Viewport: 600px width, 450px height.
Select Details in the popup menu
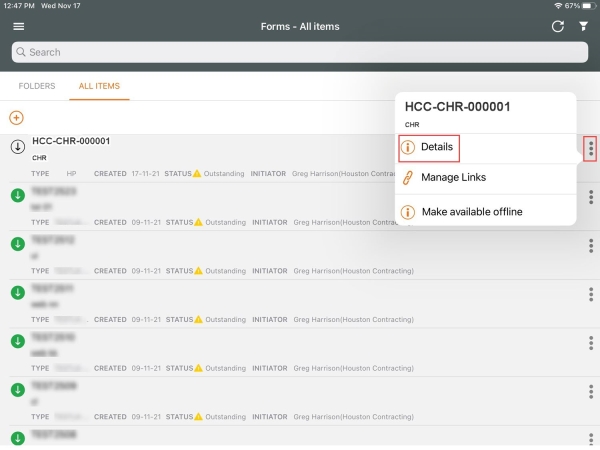point(437,147)
